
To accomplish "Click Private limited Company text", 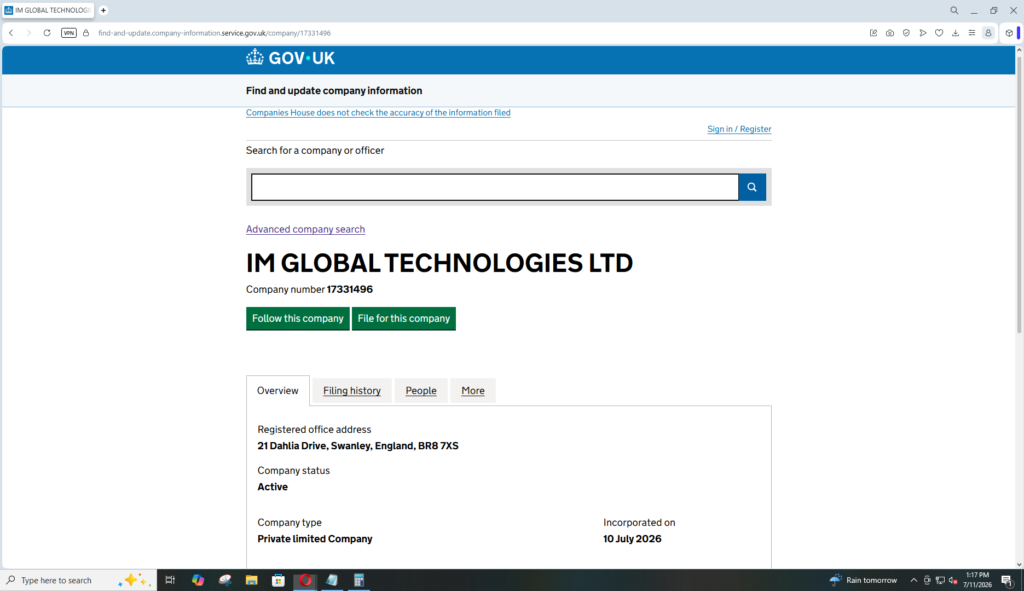I will (x=315, y=539).
